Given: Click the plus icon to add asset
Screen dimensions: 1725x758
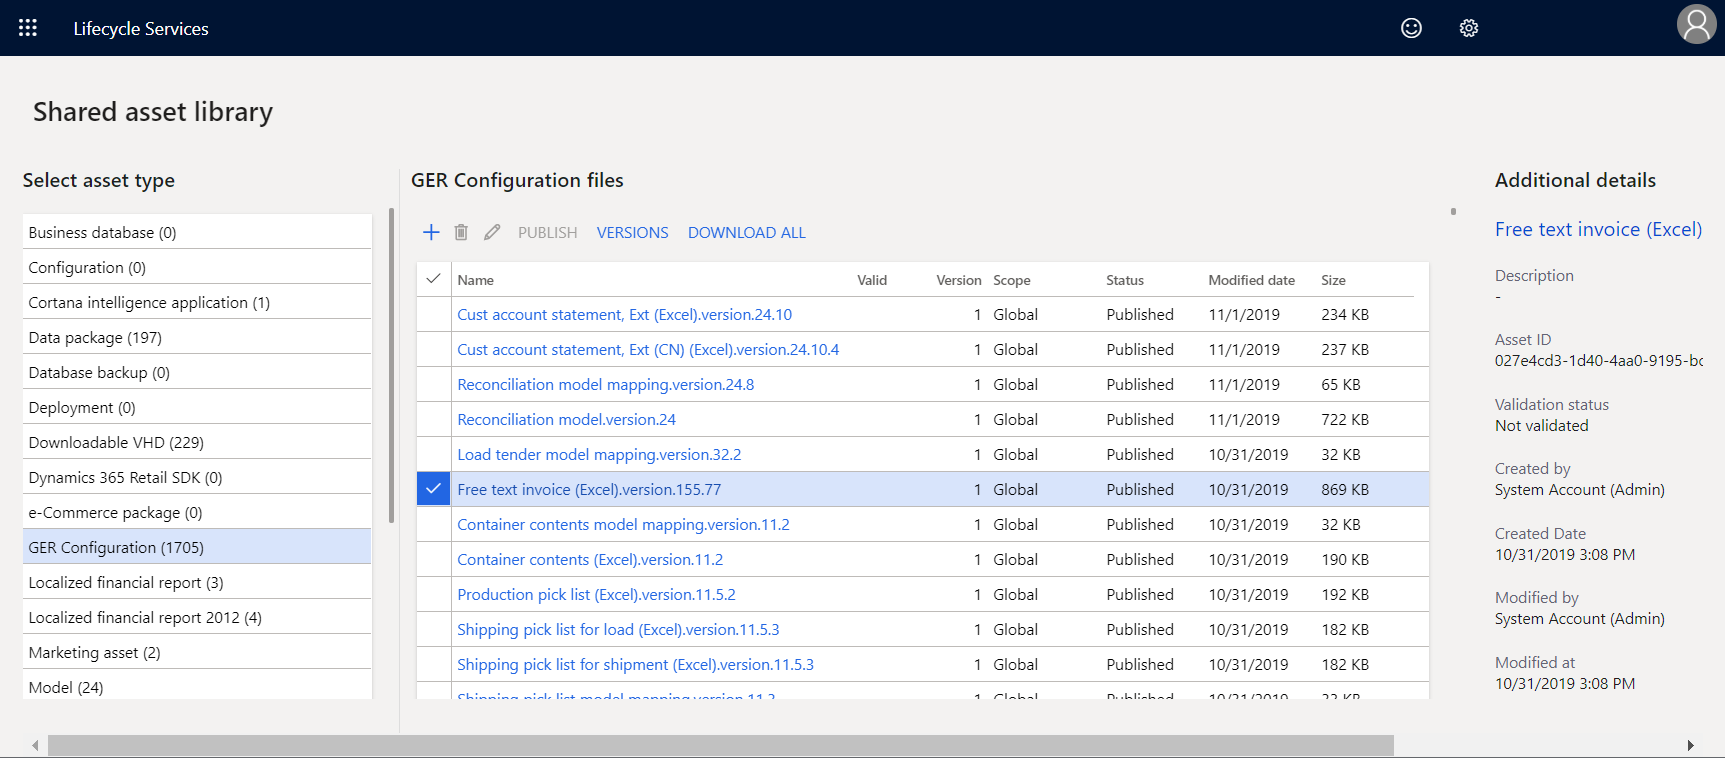Looking at the screenshot, I should pos(431,232).
